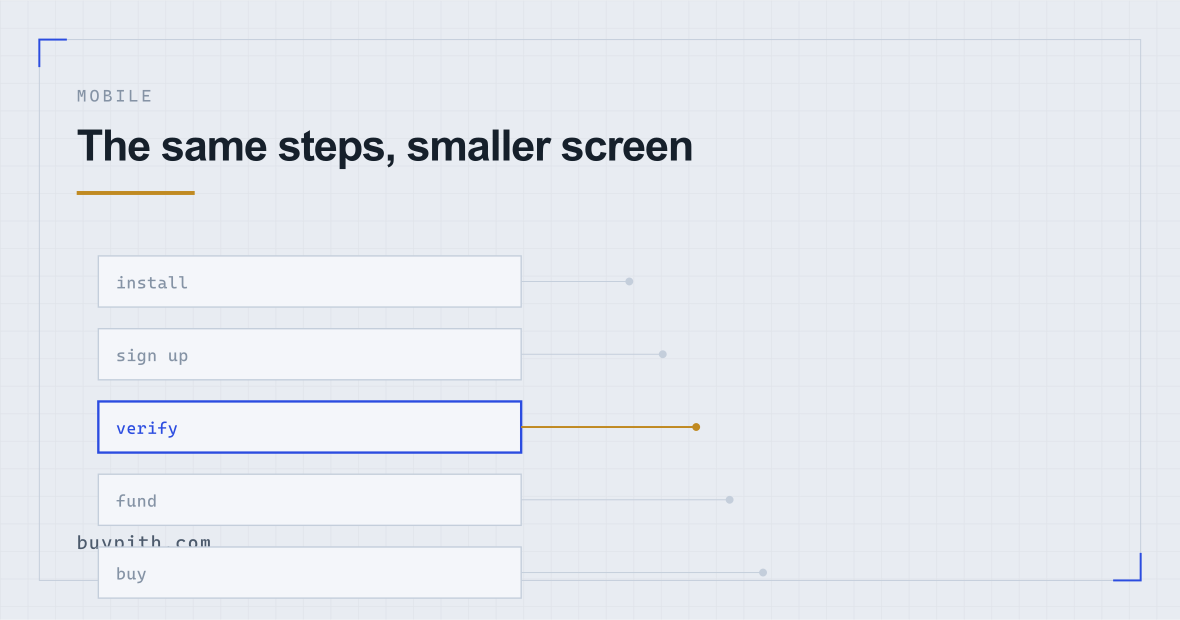This screenshot has height=620, width=1180.
Task: Open the fund step box
Action: pyautogui.click(x=309, y=500)
